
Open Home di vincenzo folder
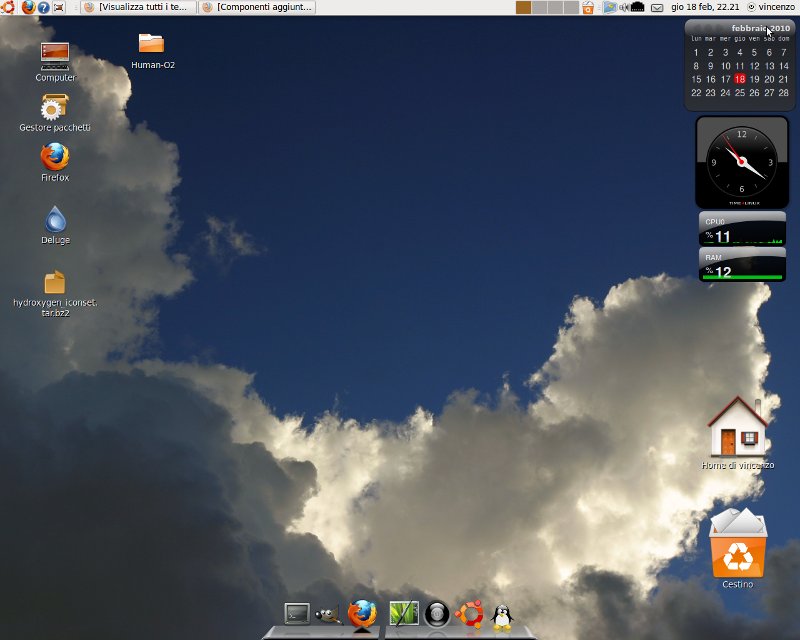coord(738,433)
